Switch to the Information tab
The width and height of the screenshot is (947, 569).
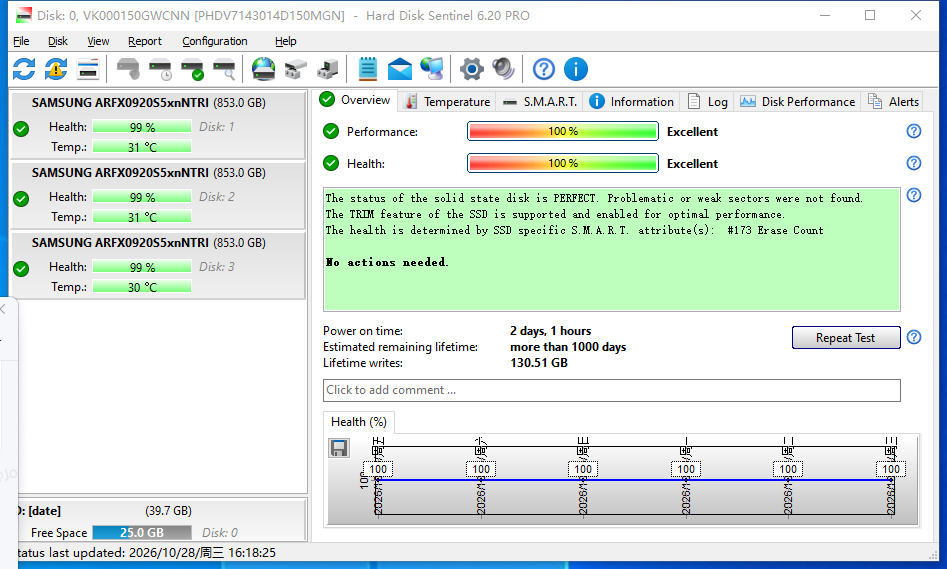tap(632, 101)
